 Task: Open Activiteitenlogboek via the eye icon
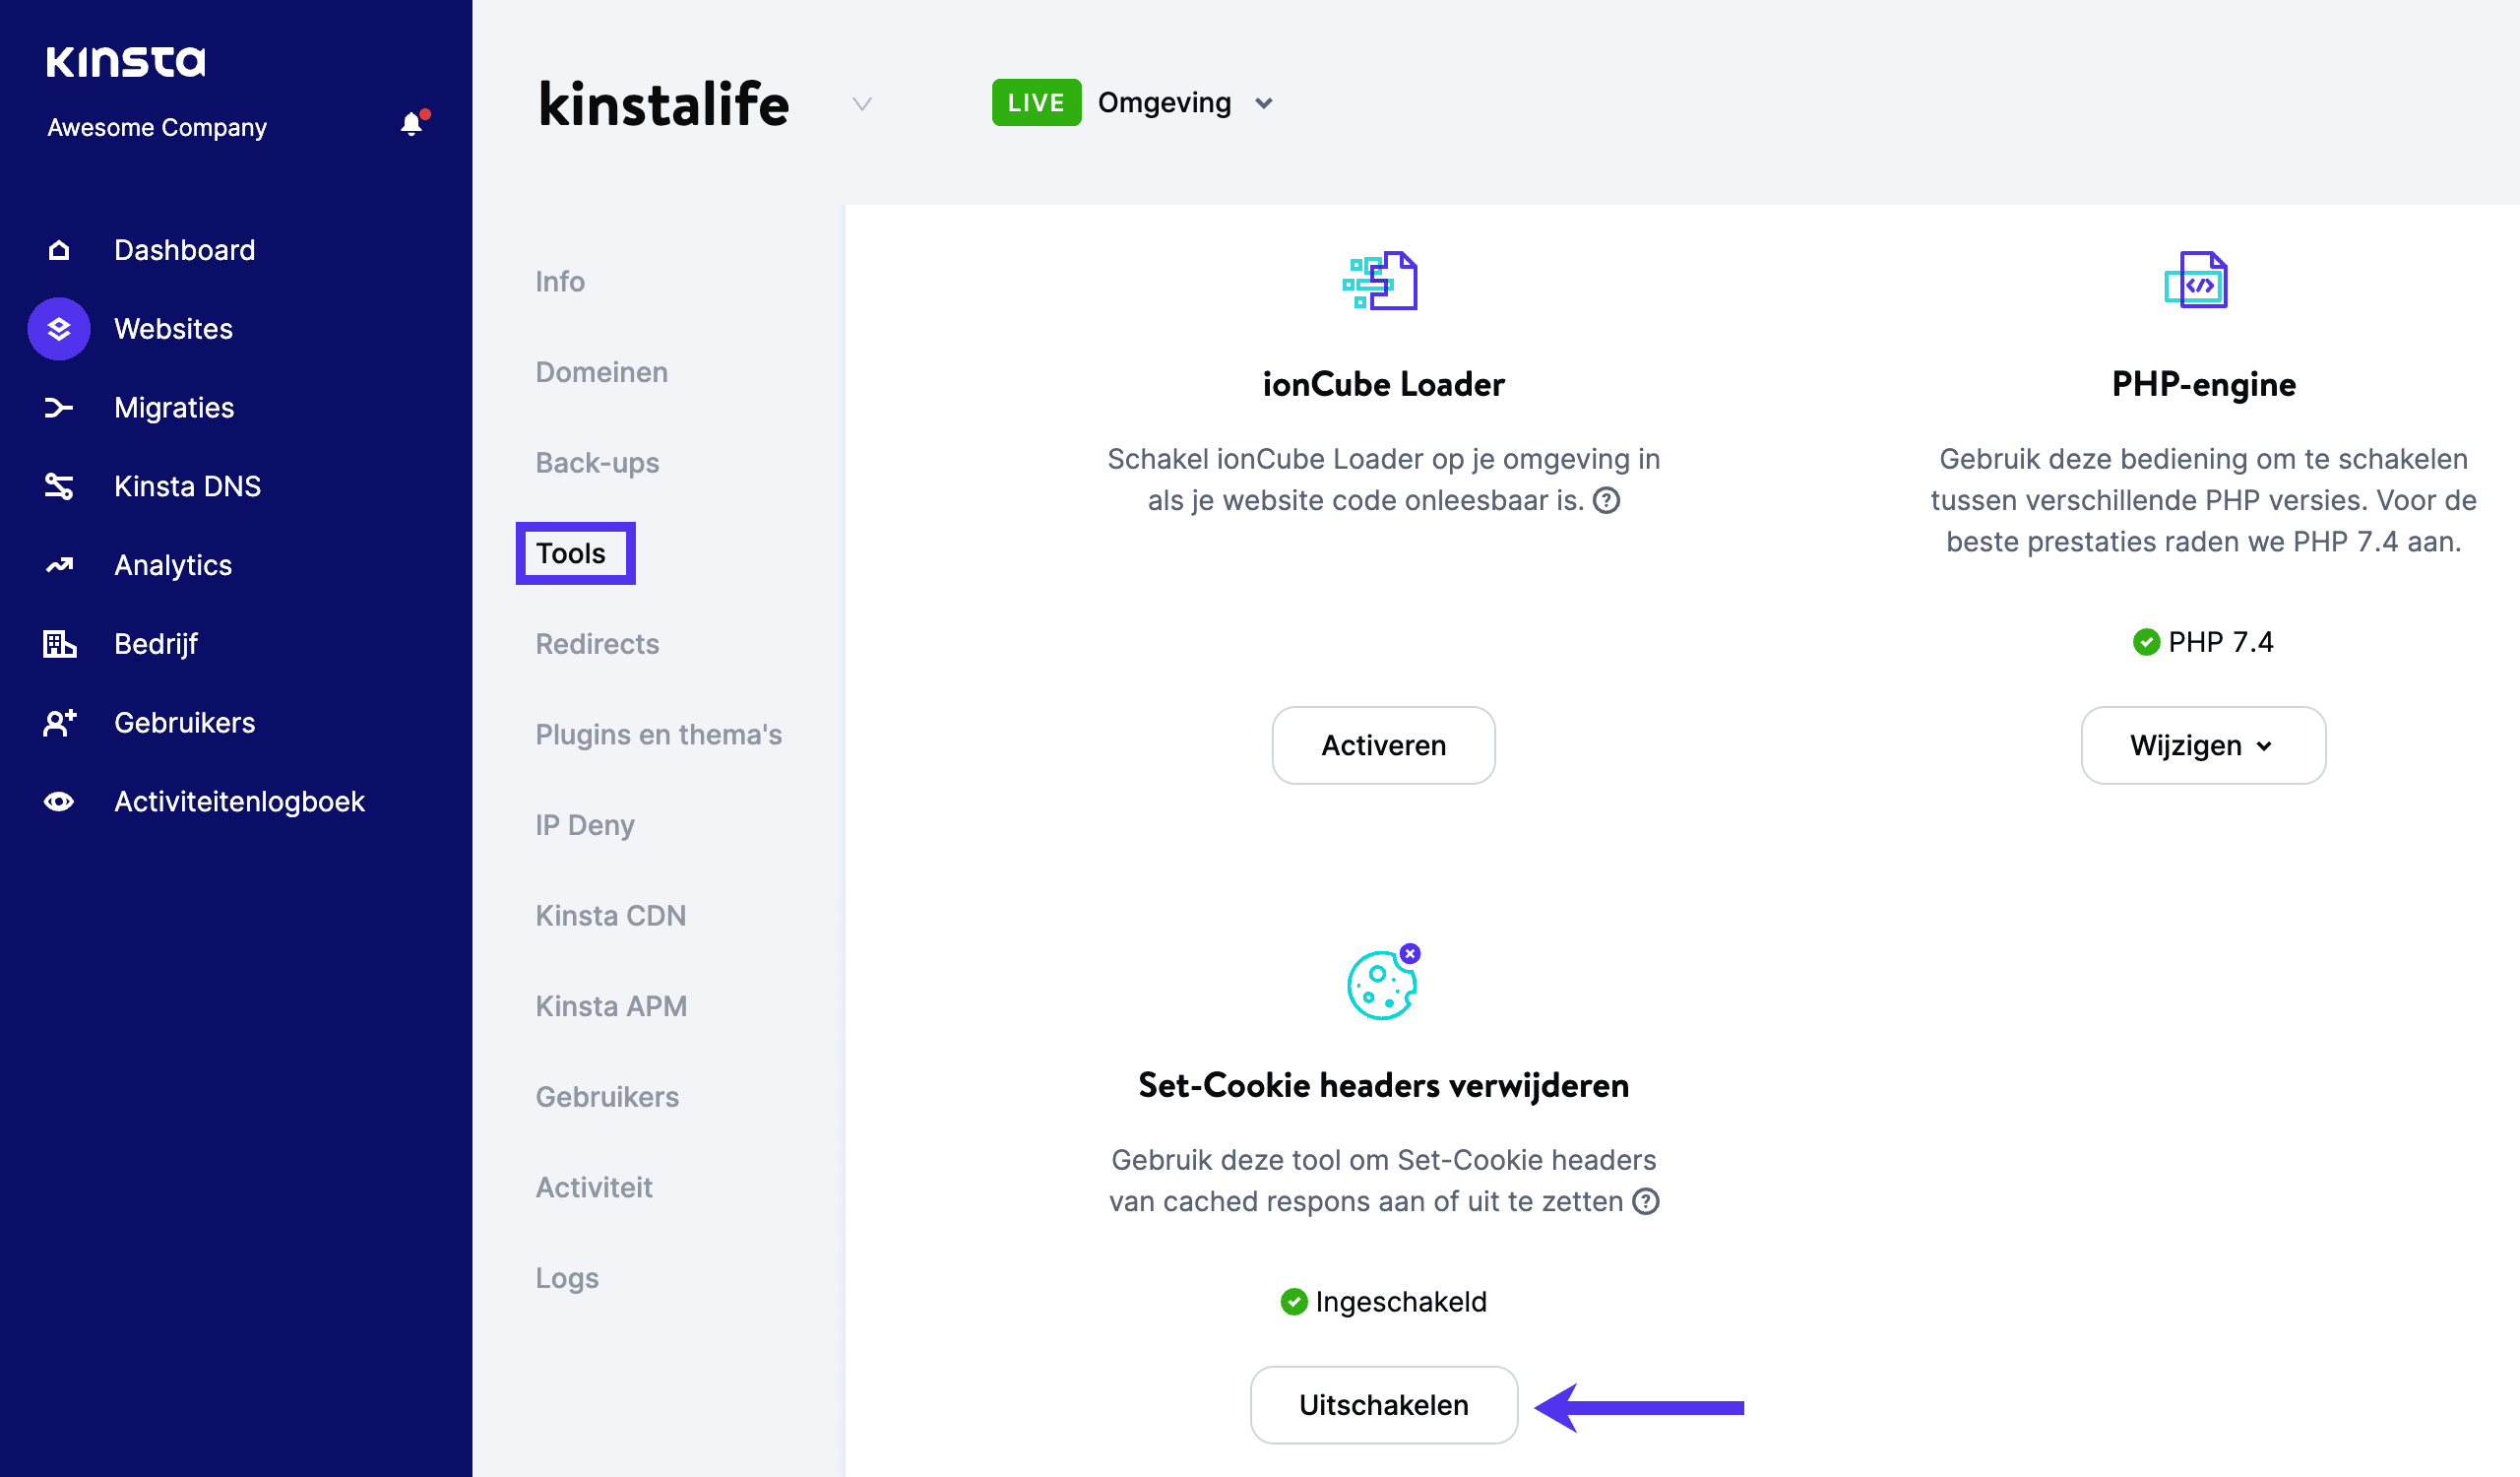(x=59, y=802)
